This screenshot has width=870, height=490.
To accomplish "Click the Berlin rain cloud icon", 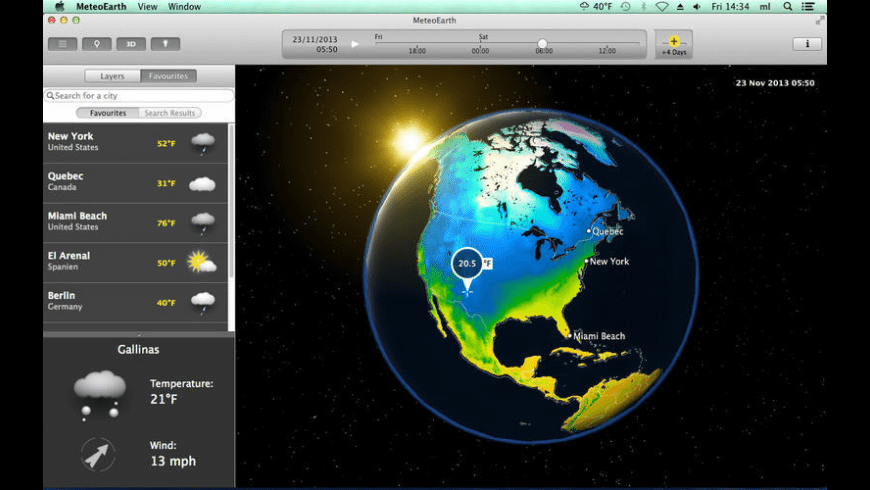I will pos(203,303).
